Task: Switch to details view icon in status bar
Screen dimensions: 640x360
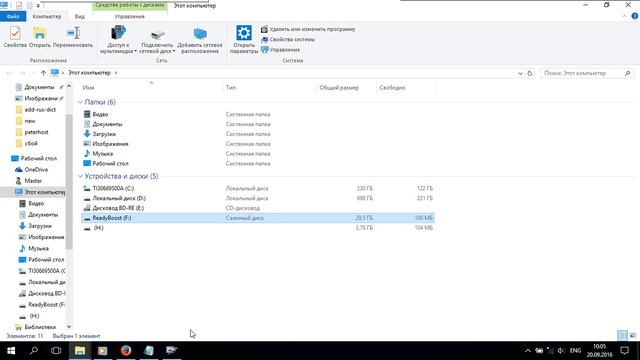Action: (x=622, y=336)
